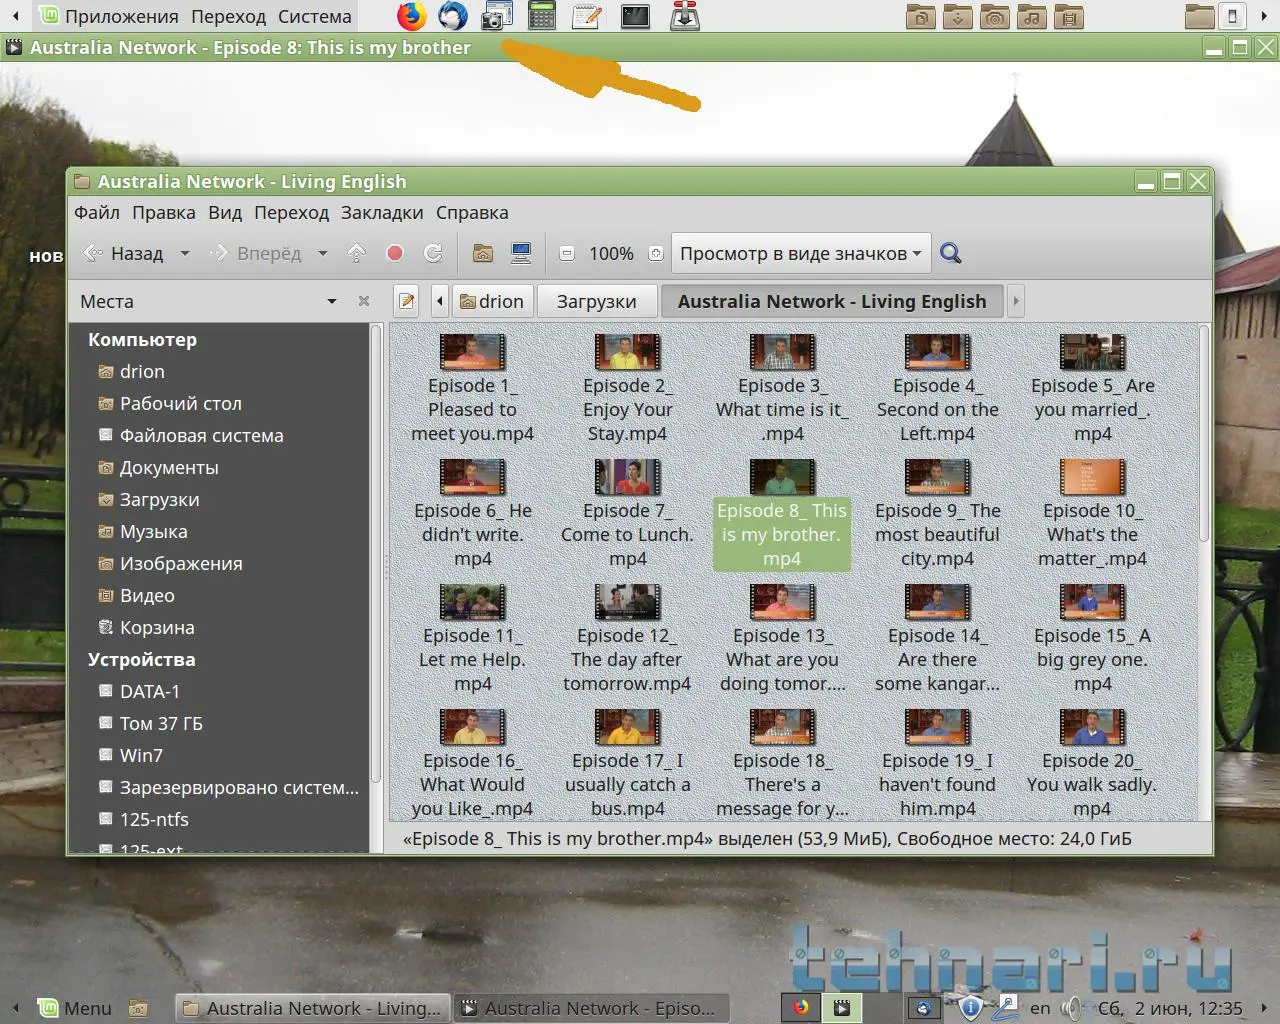Reload the current folder view
This screenshot has height=1024, width=1280.
[433, 253]
